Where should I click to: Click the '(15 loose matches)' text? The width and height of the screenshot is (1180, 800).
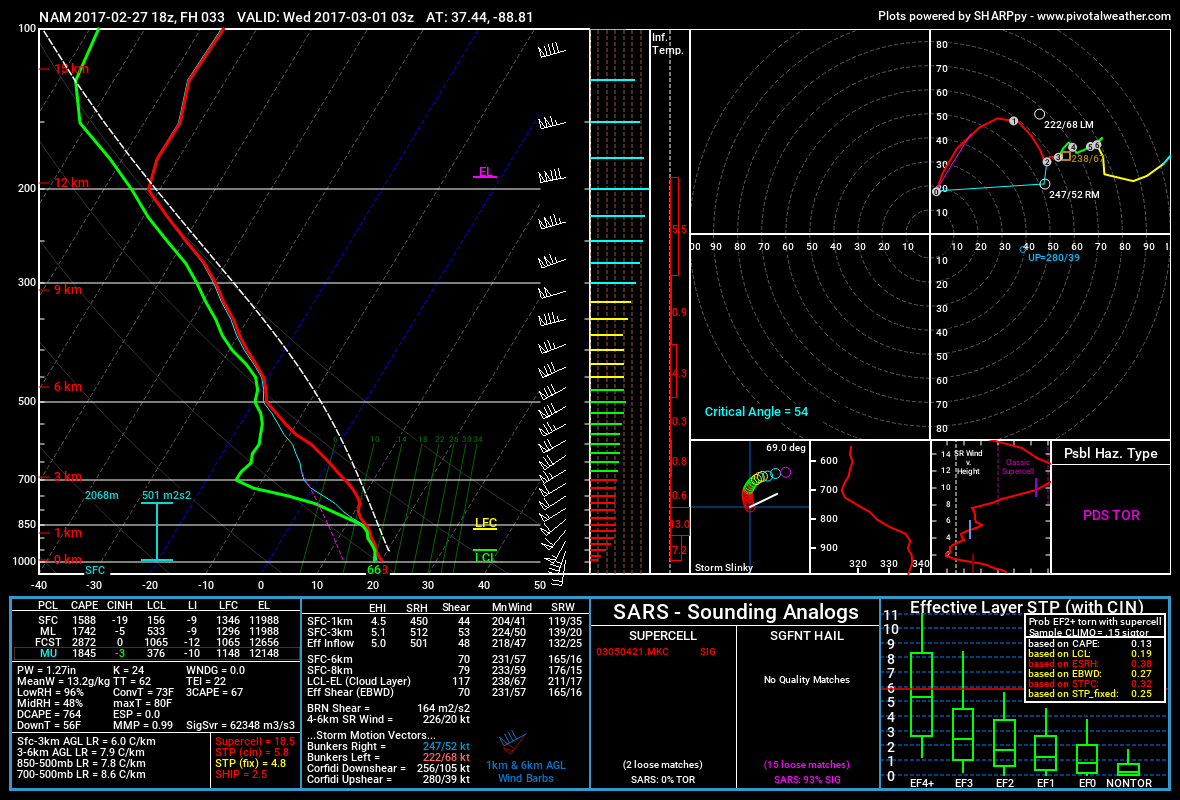(807, 765)
